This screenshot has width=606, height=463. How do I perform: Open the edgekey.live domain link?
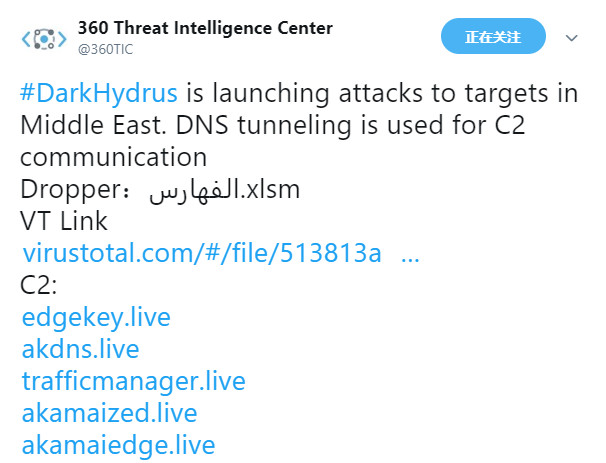(96, 318)
